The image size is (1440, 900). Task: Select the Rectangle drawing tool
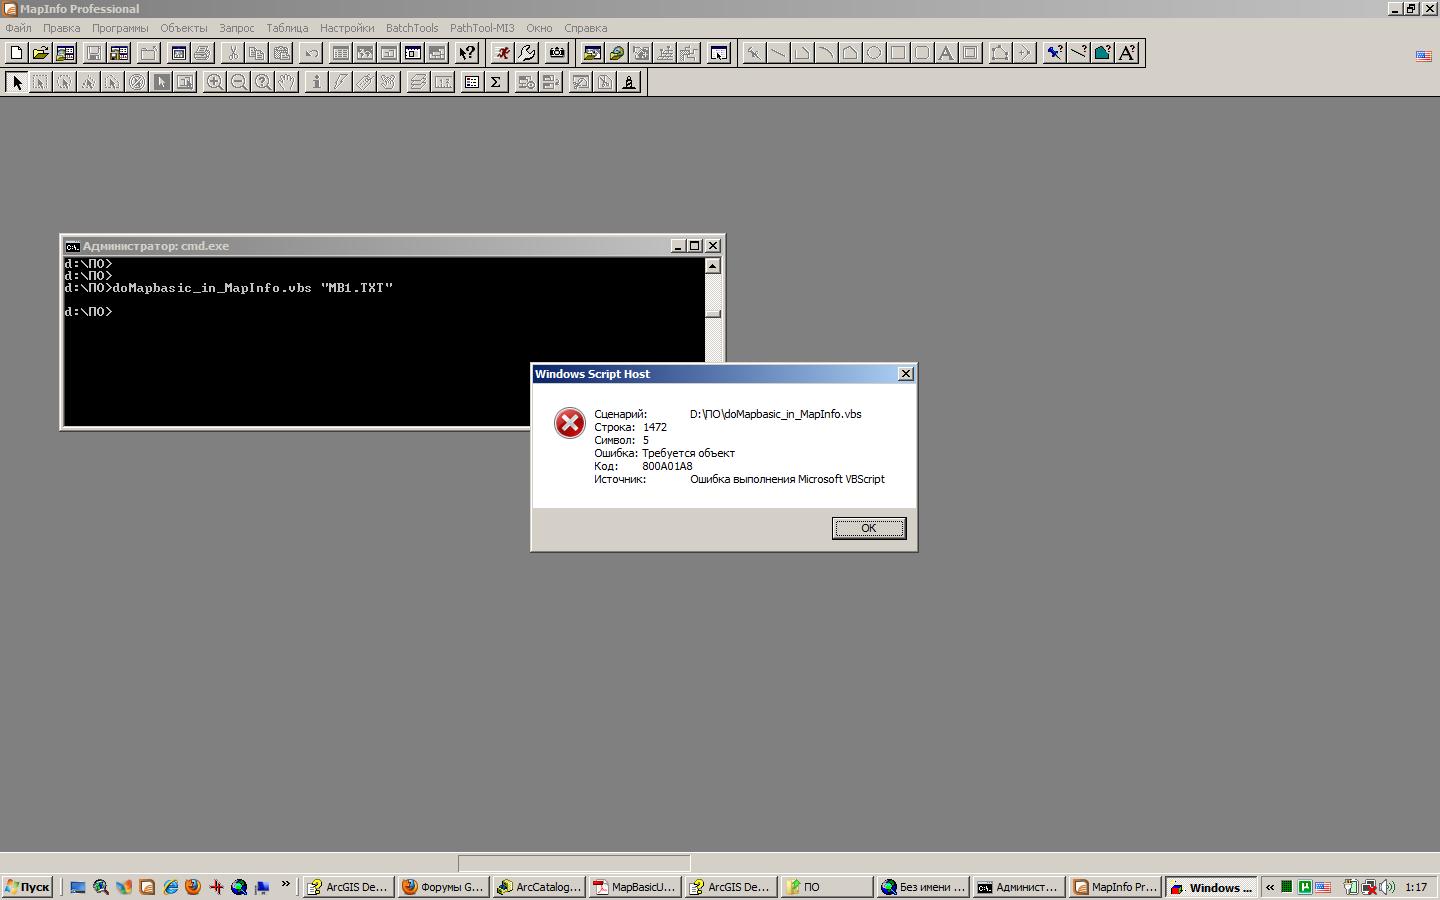click(x=898, y=53)
